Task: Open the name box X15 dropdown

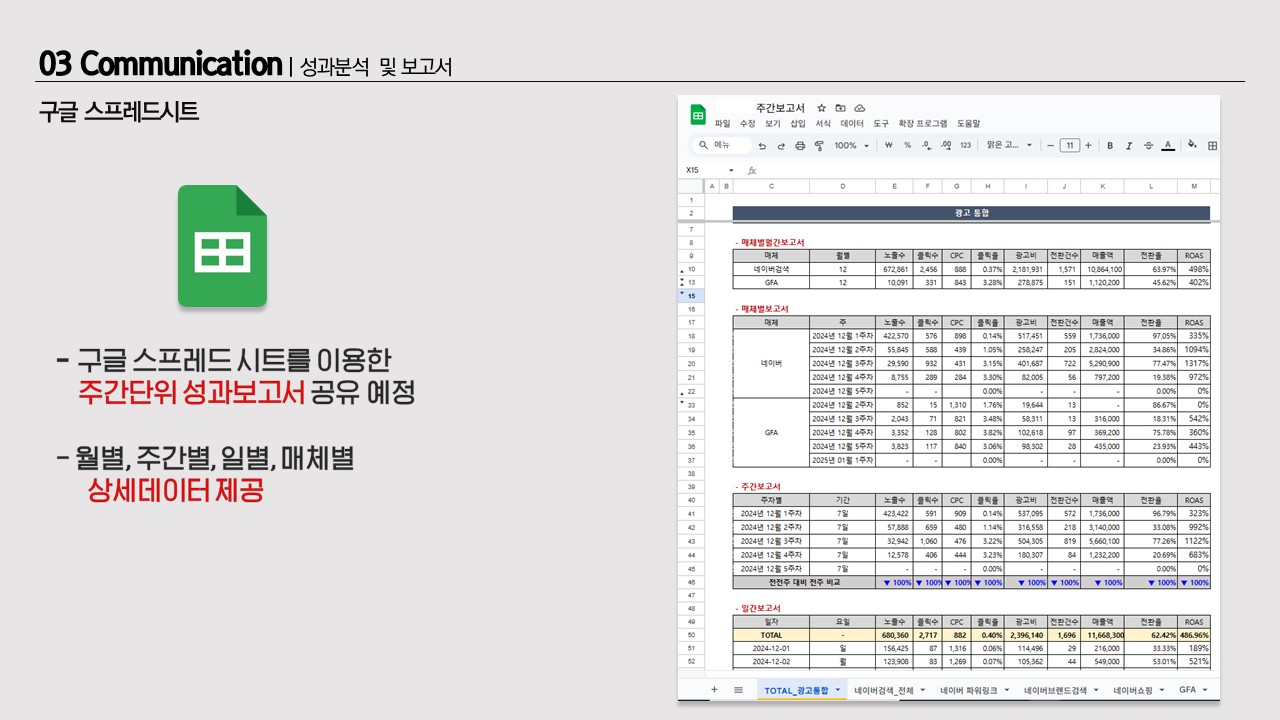Action: point(731,170)
